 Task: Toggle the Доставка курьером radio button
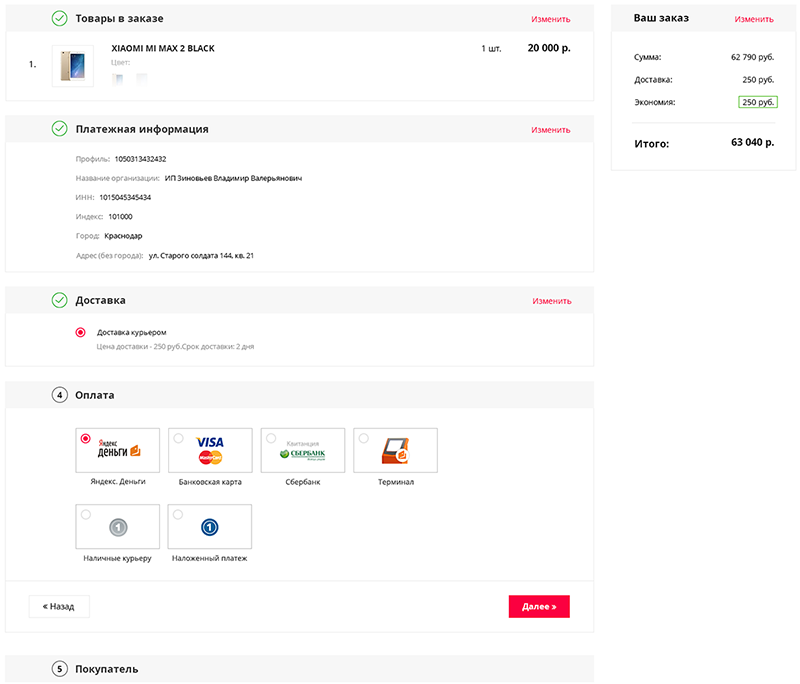(x=81, y=333)
